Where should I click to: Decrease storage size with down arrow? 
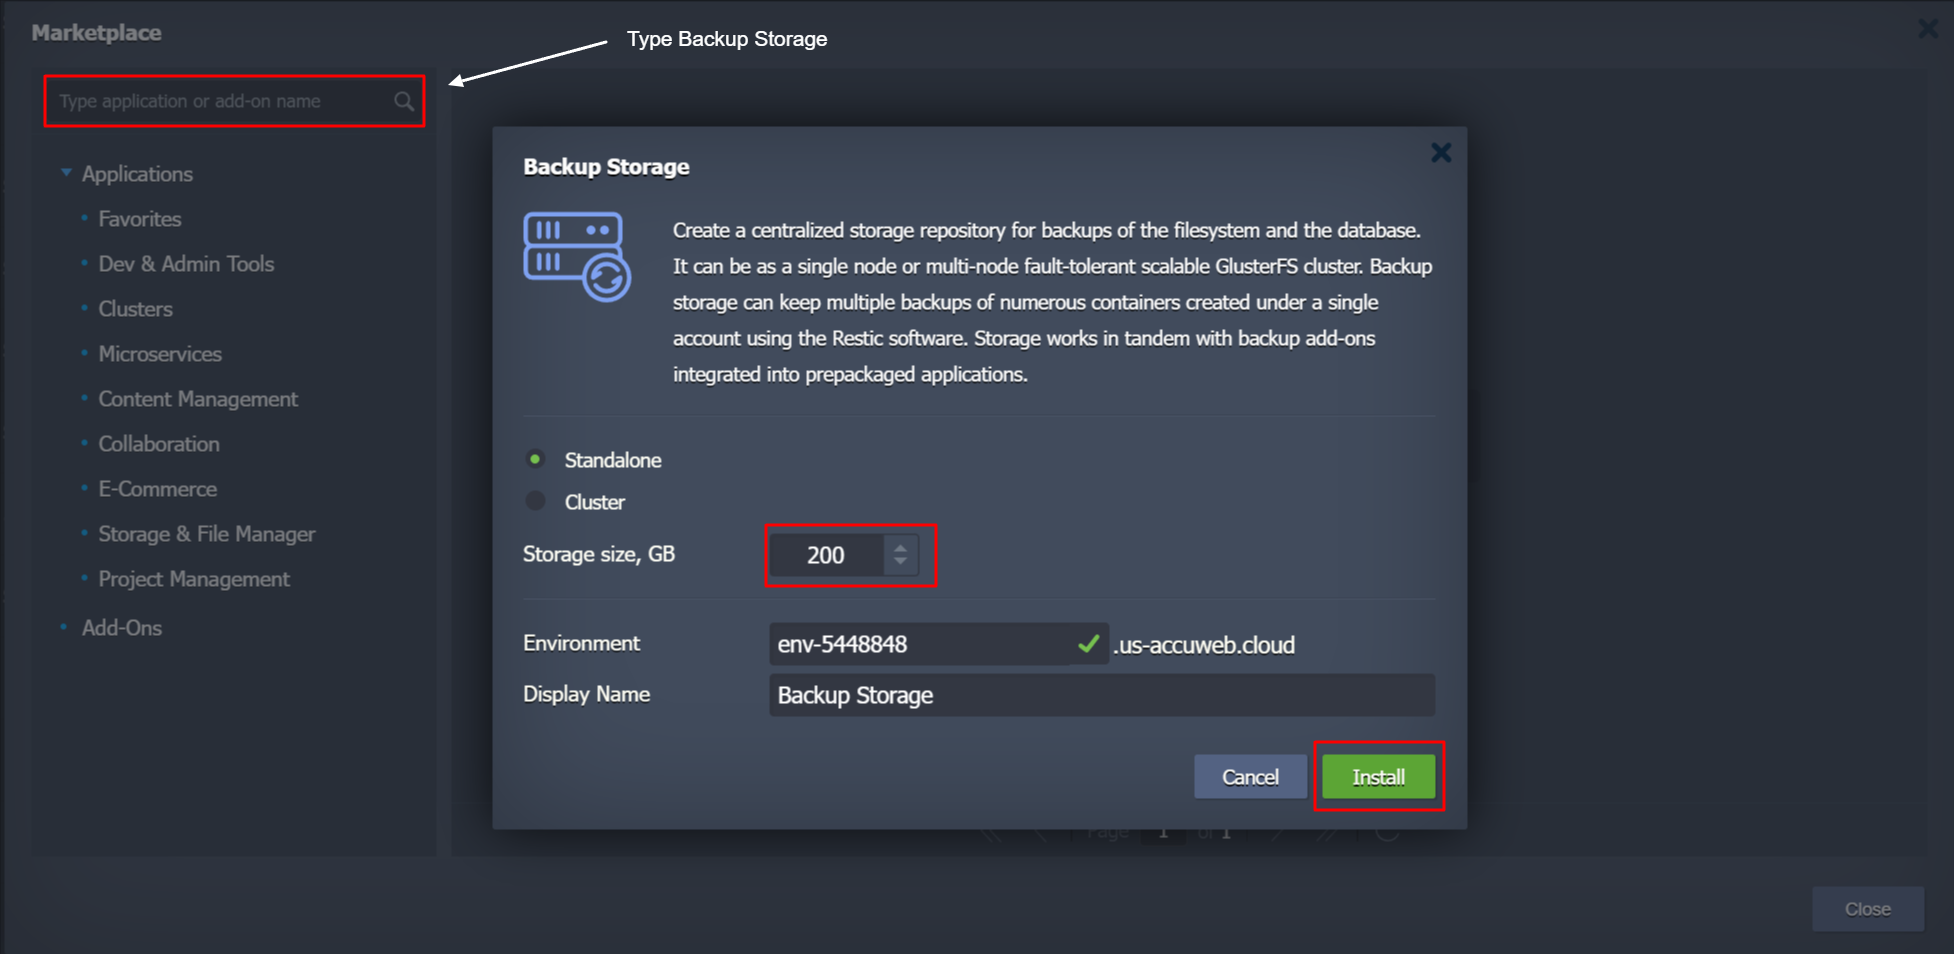point(900,562)
